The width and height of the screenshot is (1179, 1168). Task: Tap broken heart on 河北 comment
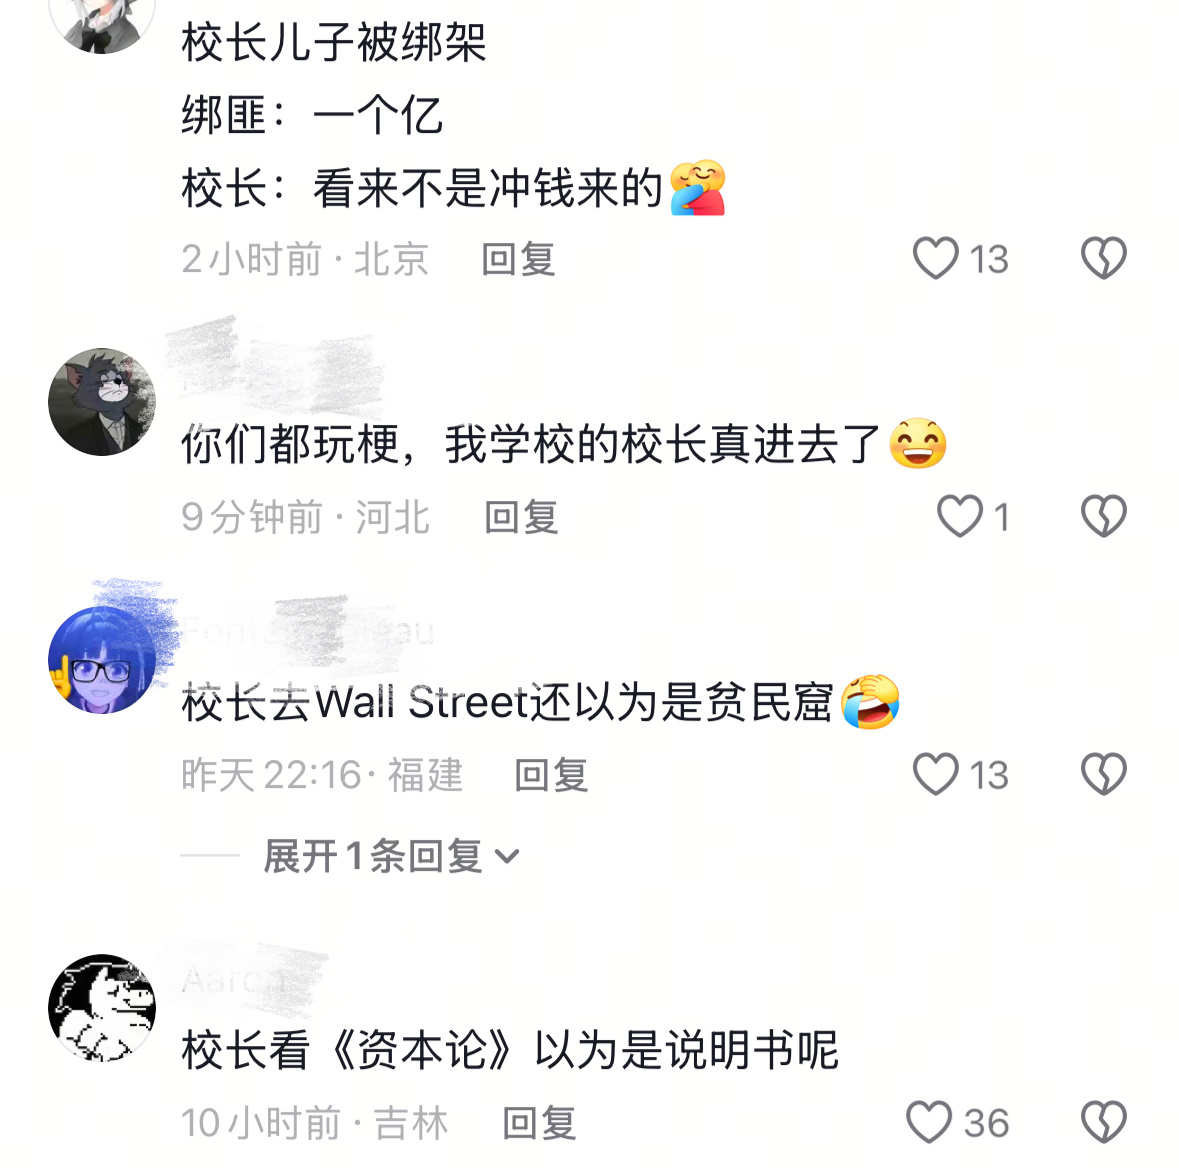1103,516
